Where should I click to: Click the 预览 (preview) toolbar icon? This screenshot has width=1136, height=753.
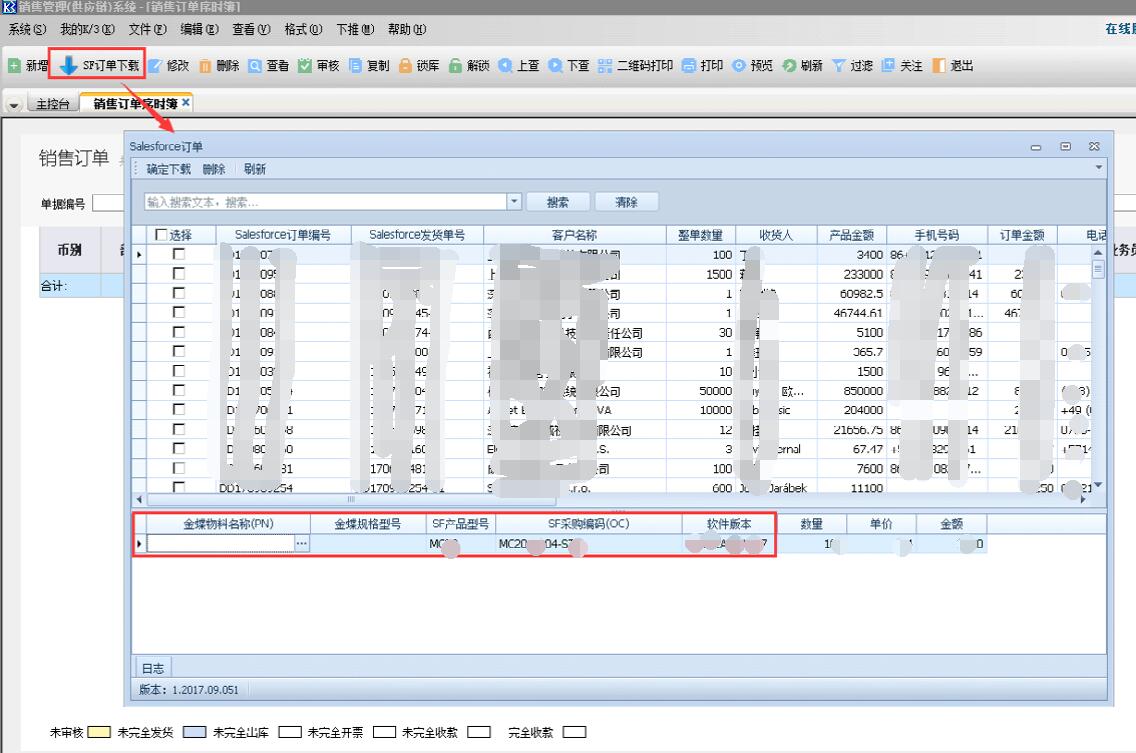click(x=739, y=65)
